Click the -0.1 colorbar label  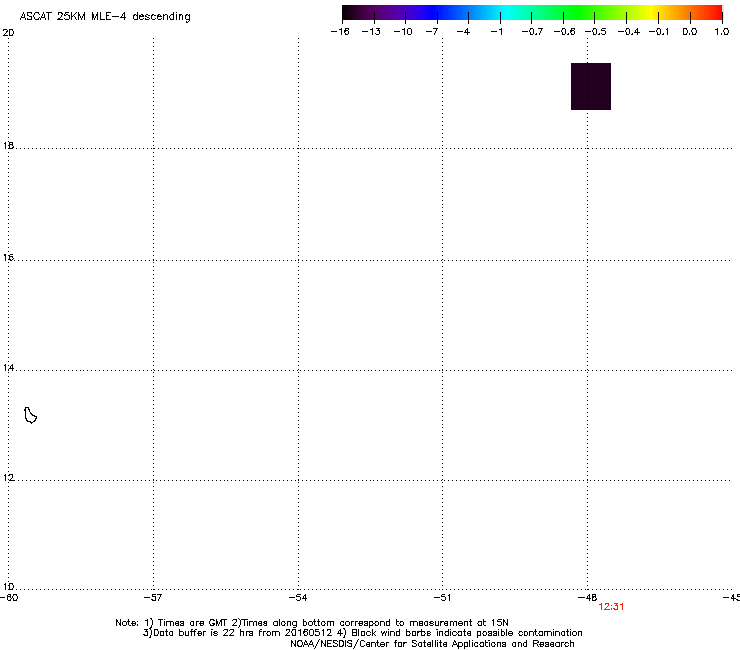click(x=659, y=32)
